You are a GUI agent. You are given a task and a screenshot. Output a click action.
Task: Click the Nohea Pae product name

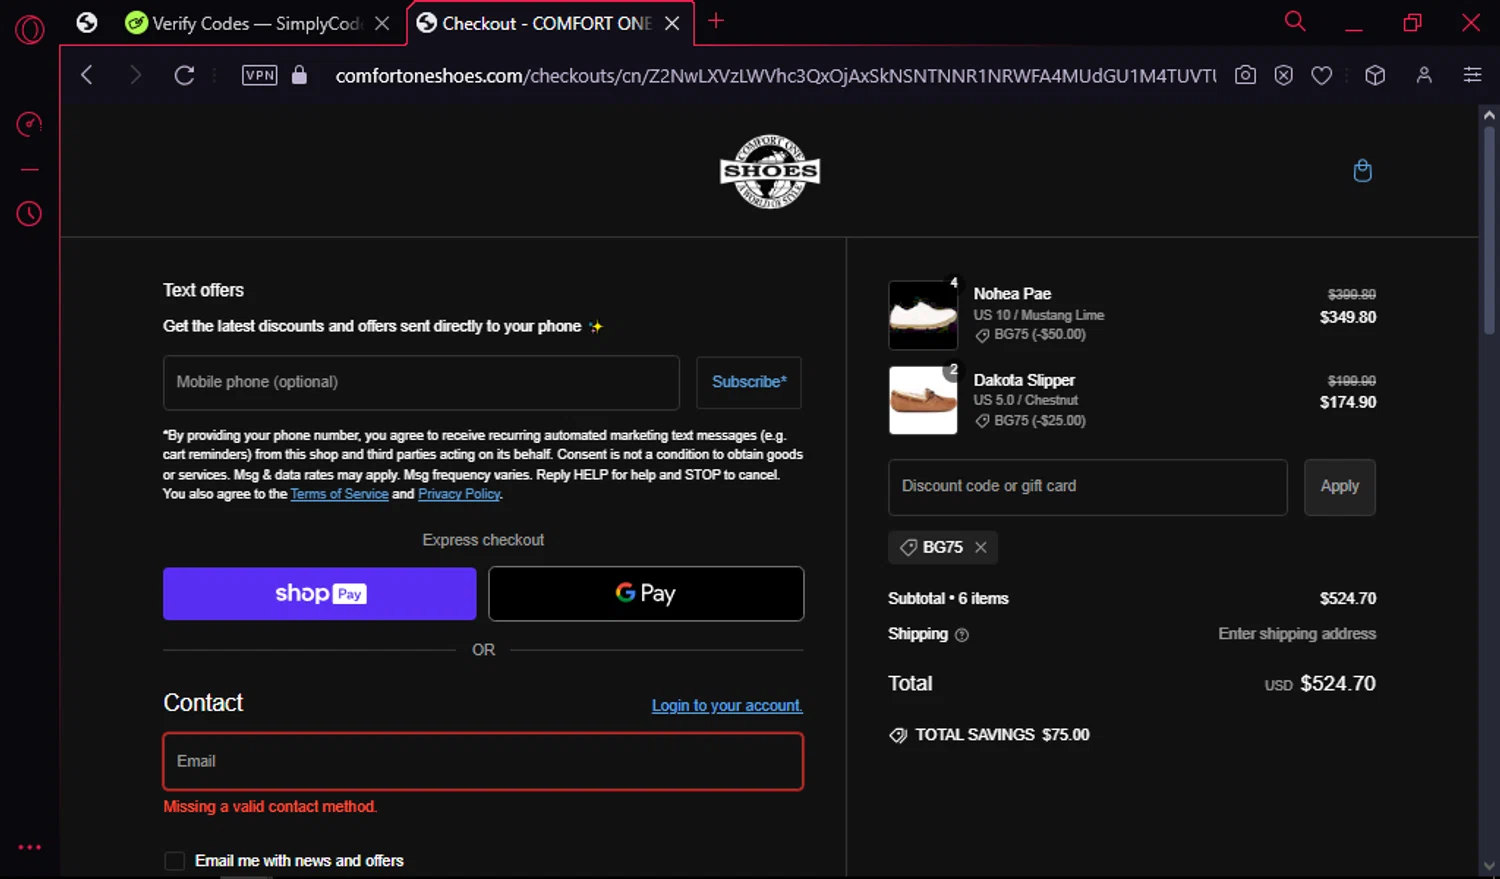point(1012,294)
